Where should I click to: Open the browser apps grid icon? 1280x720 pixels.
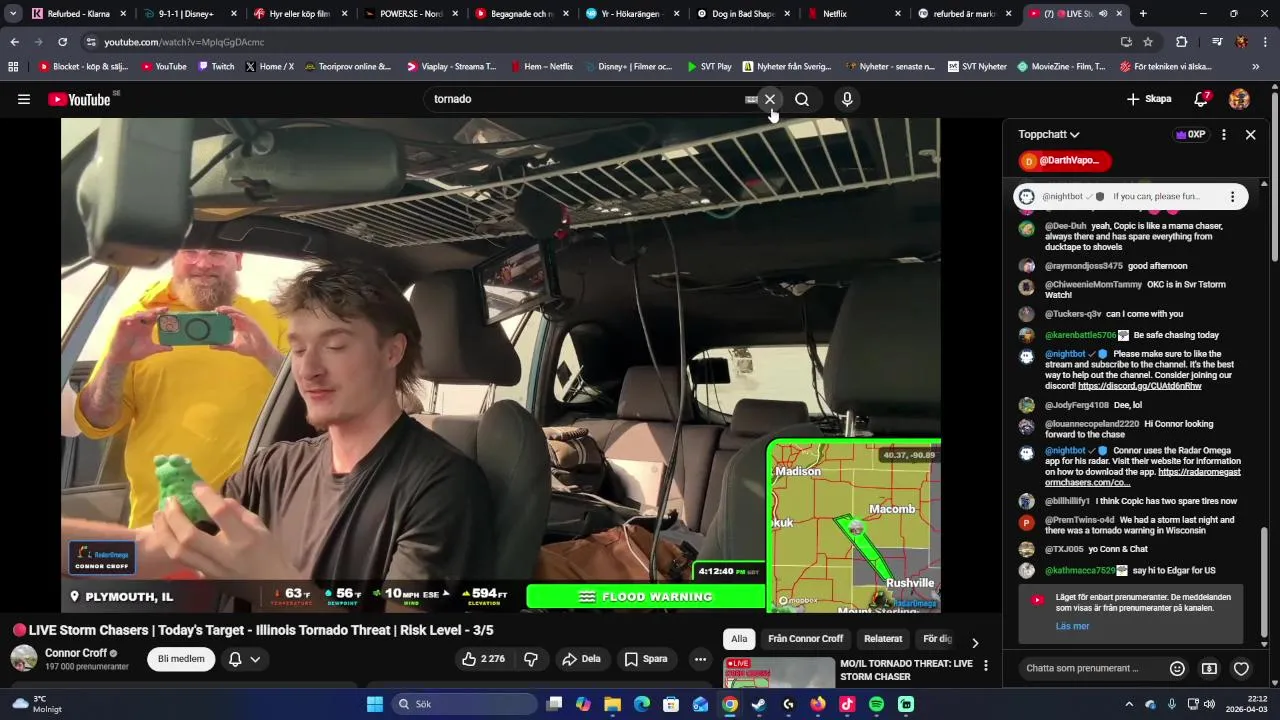(13, 67)
